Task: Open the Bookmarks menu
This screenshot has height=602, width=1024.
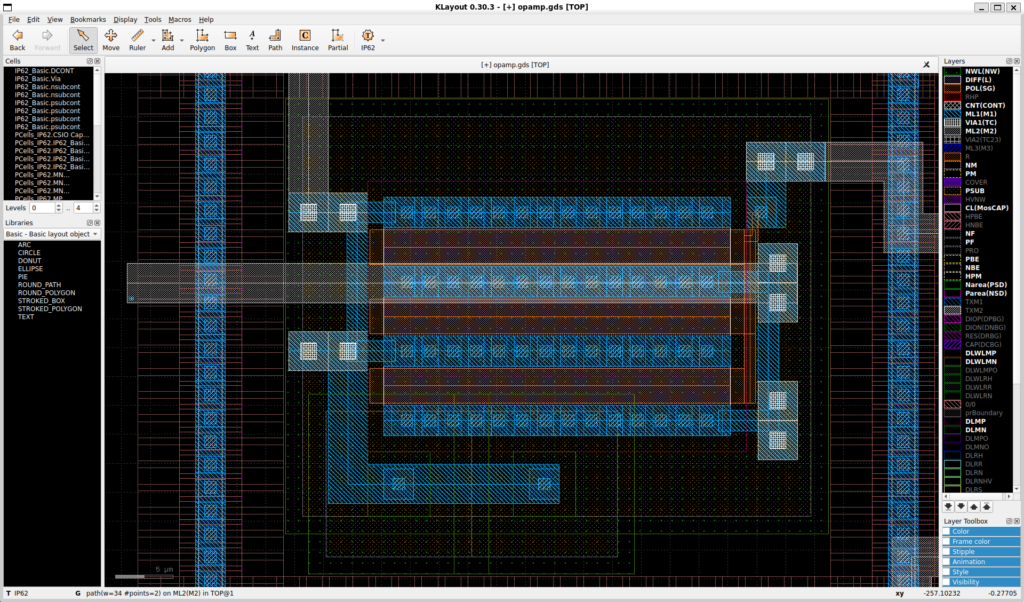Action: 88,19
